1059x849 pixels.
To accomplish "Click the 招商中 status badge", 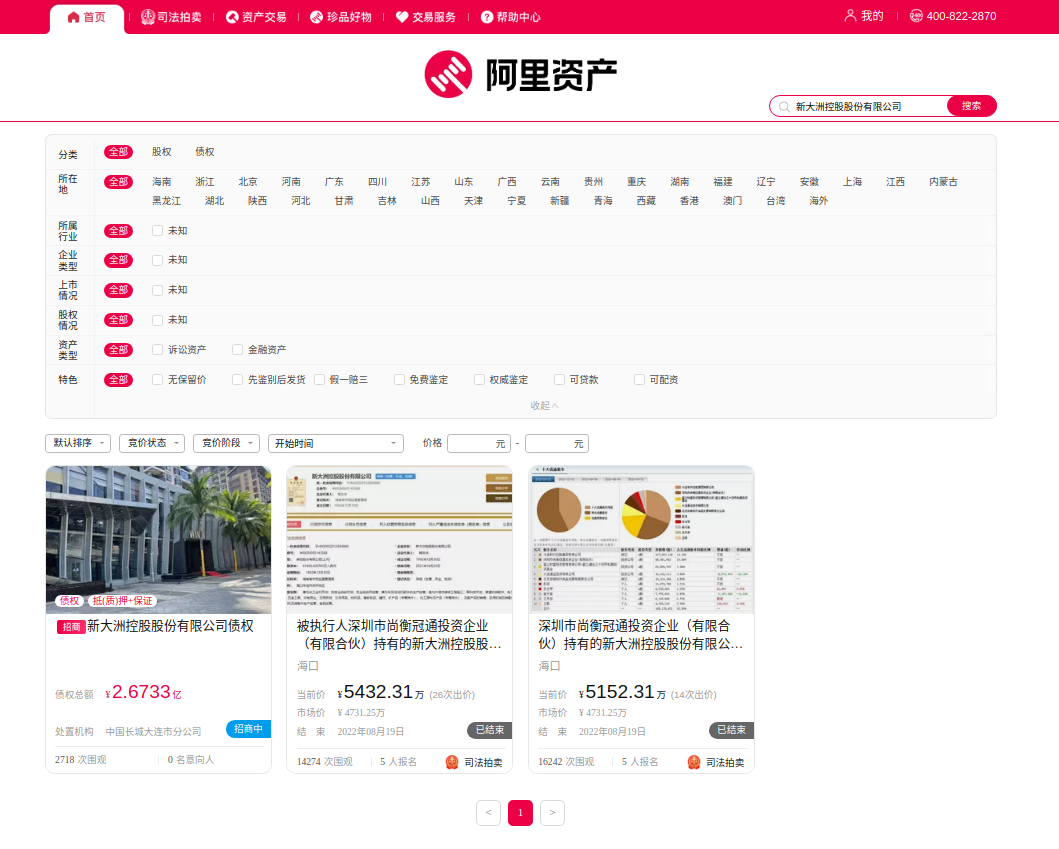I will click(249, 729).
